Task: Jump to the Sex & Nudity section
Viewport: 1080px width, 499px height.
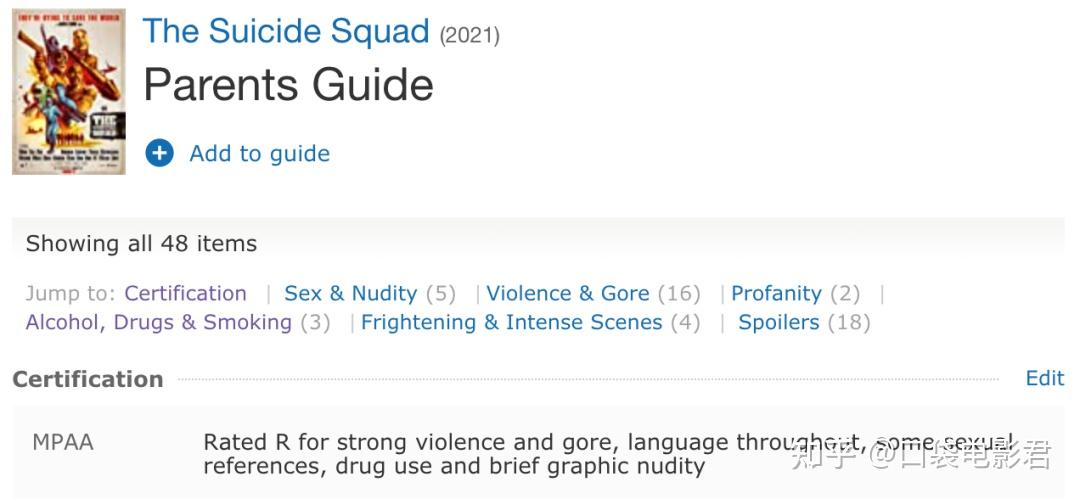Action: click(x=350, y=293)
